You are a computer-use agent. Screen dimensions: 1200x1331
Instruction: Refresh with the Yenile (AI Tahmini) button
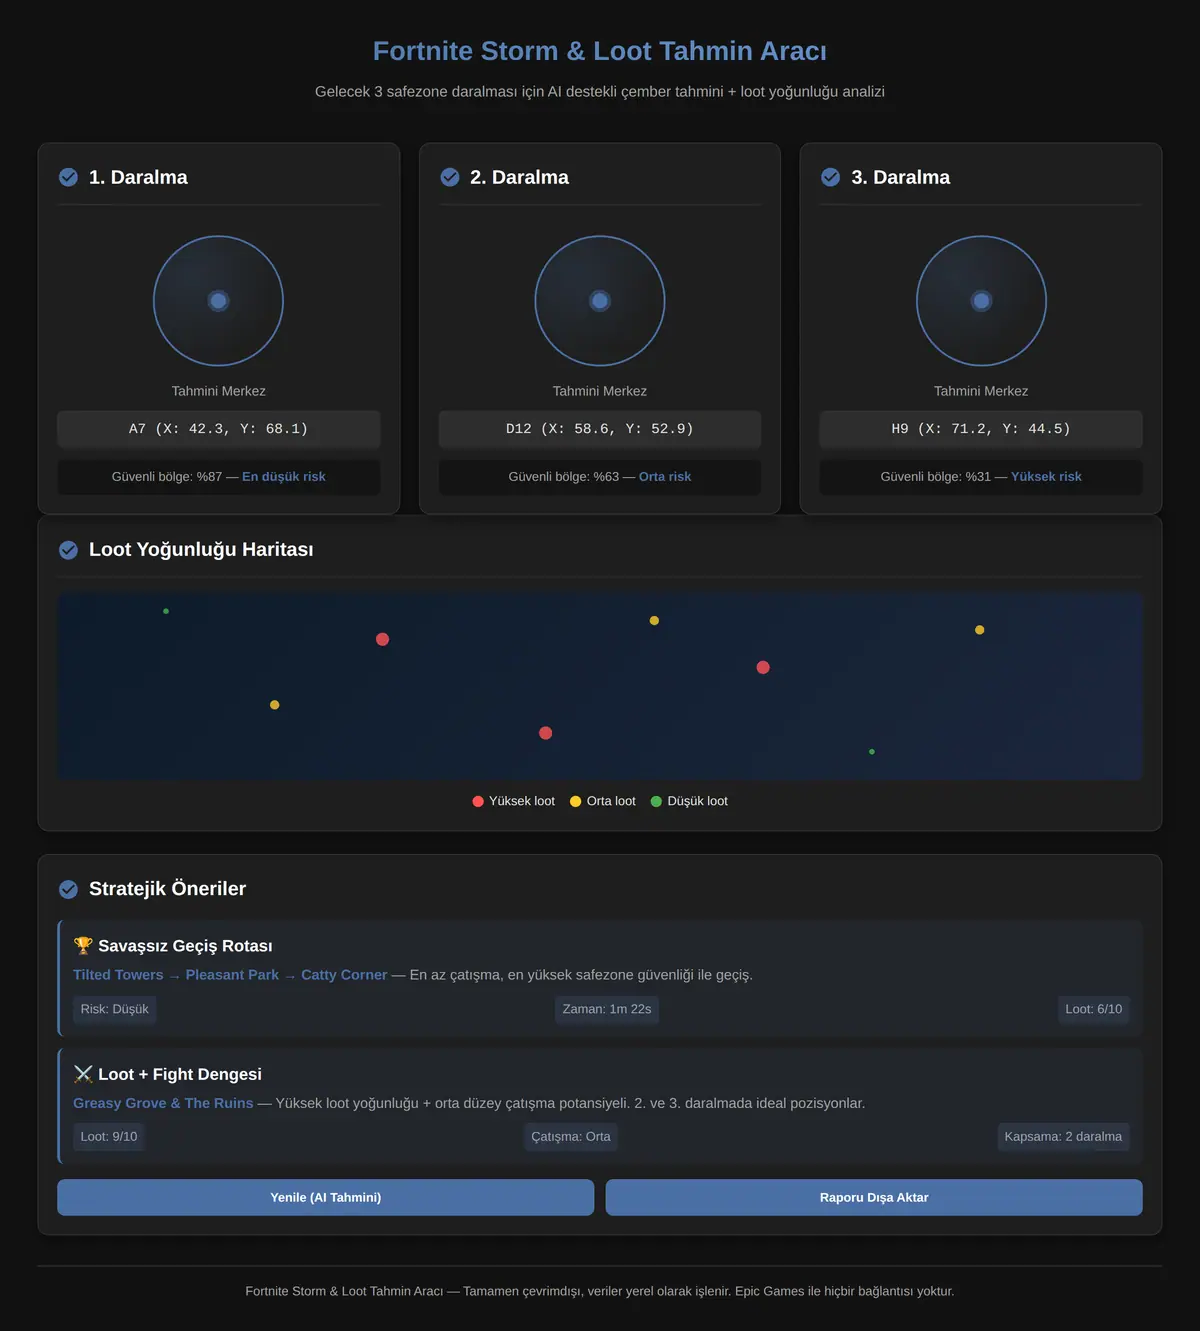(x=325, y=1198)
